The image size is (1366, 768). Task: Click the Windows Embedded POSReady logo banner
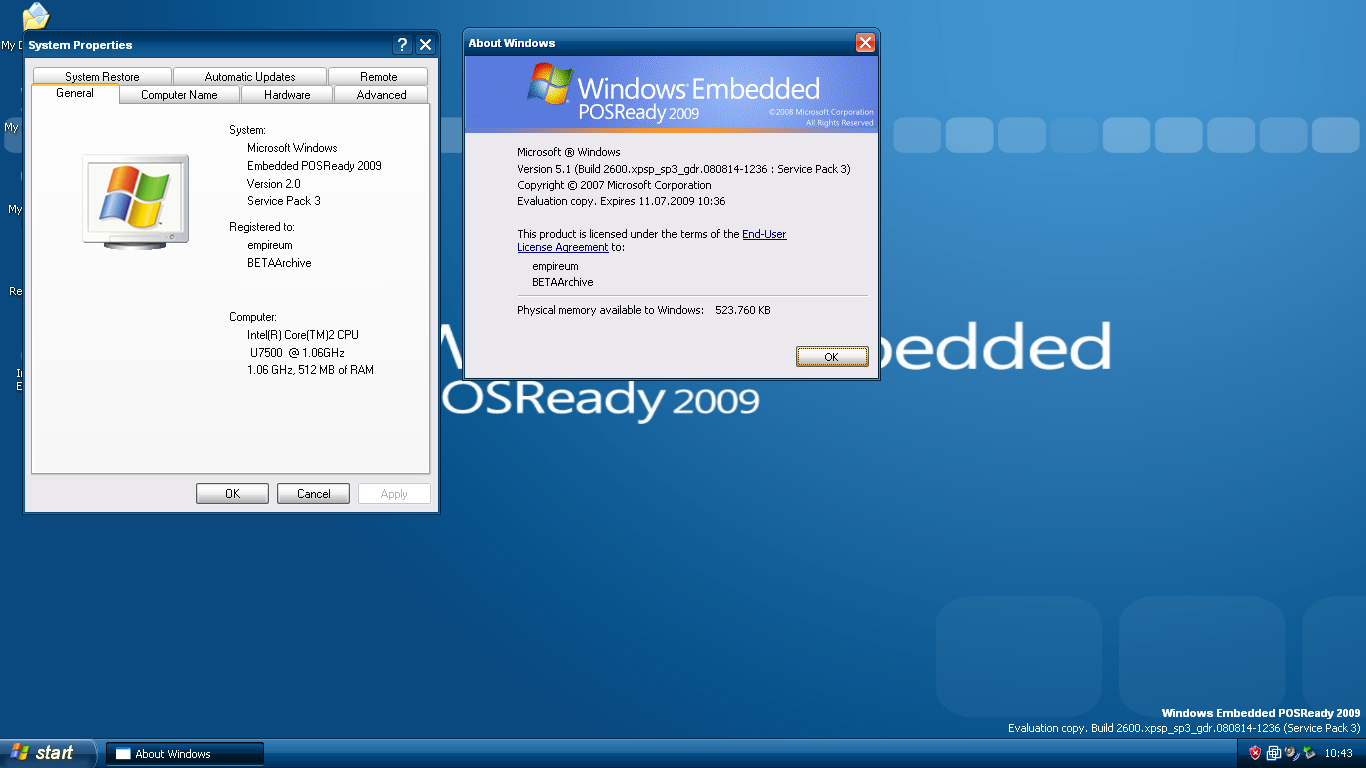(x=670, y=92)
